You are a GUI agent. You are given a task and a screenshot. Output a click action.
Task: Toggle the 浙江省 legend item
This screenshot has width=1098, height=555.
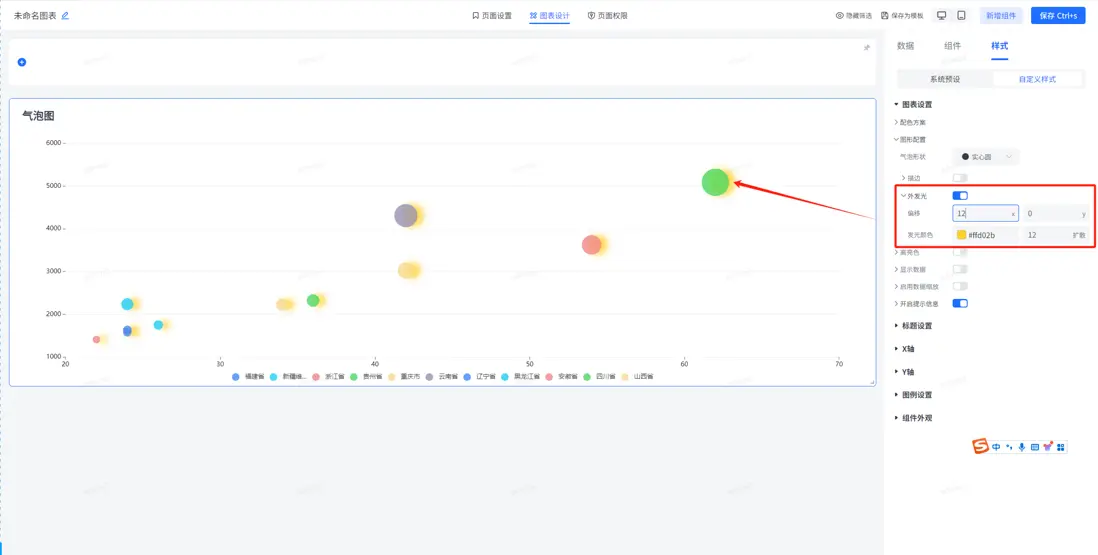pyautogui.click(x=328, y=377)
